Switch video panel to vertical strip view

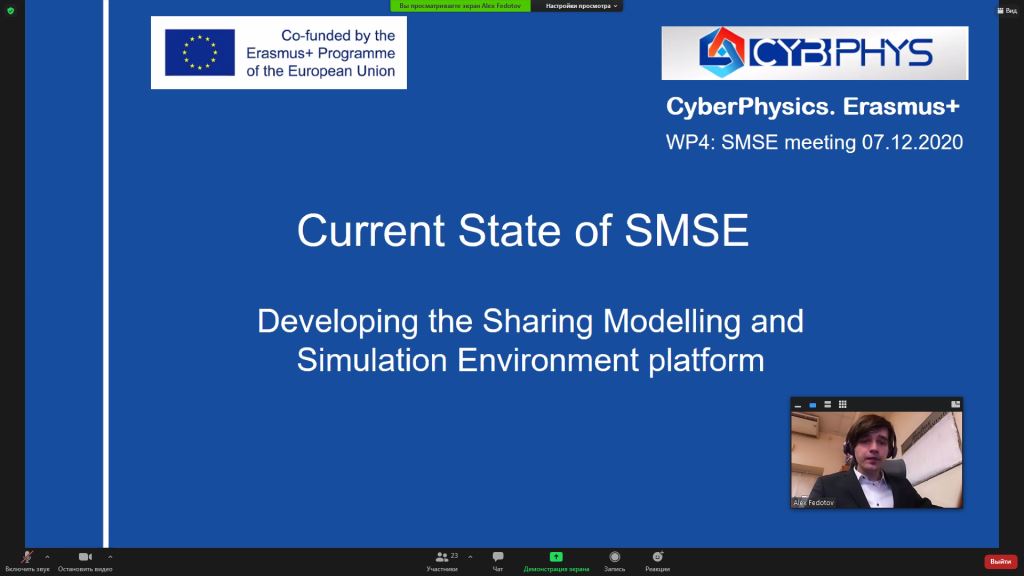pyautogui.click(x=827, y=405)
